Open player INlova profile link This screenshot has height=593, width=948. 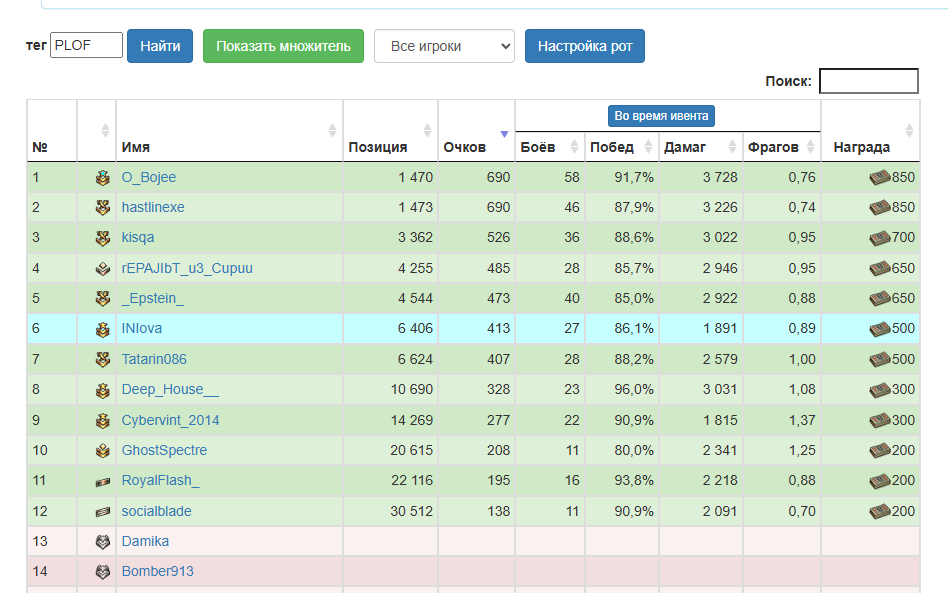tap(142, 329)
